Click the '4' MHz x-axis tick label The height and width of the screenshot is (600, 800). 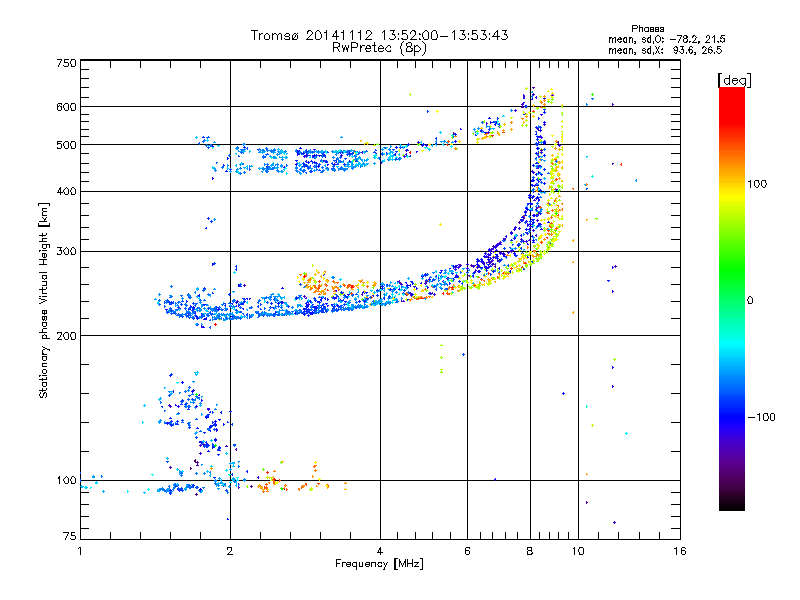(380, 551)
